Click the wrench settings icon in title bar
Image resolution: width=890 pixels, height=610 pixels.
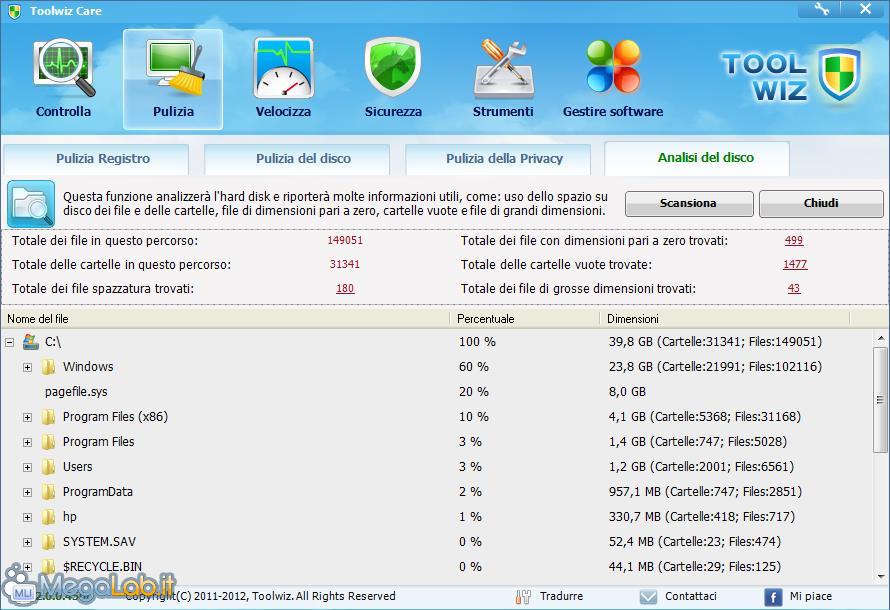click(821, 9)
